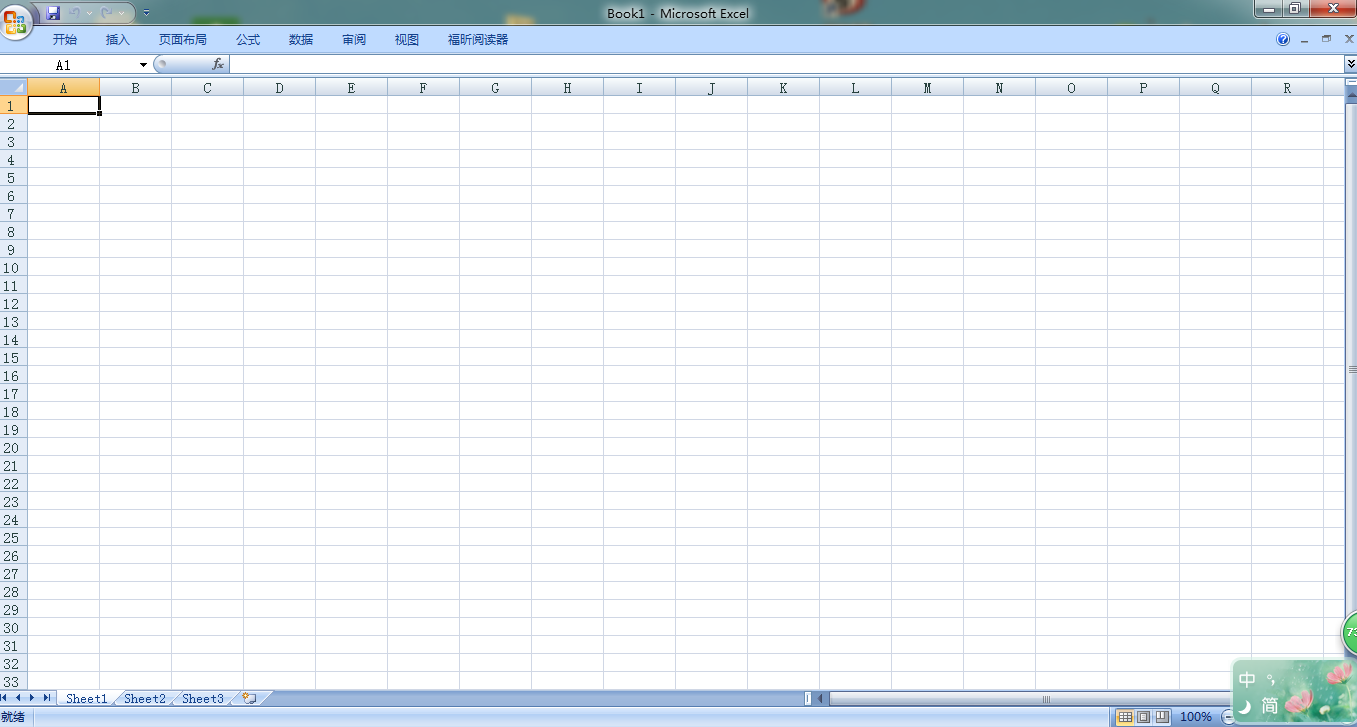
Task: Select row header 30
Action: click(13, 627)
